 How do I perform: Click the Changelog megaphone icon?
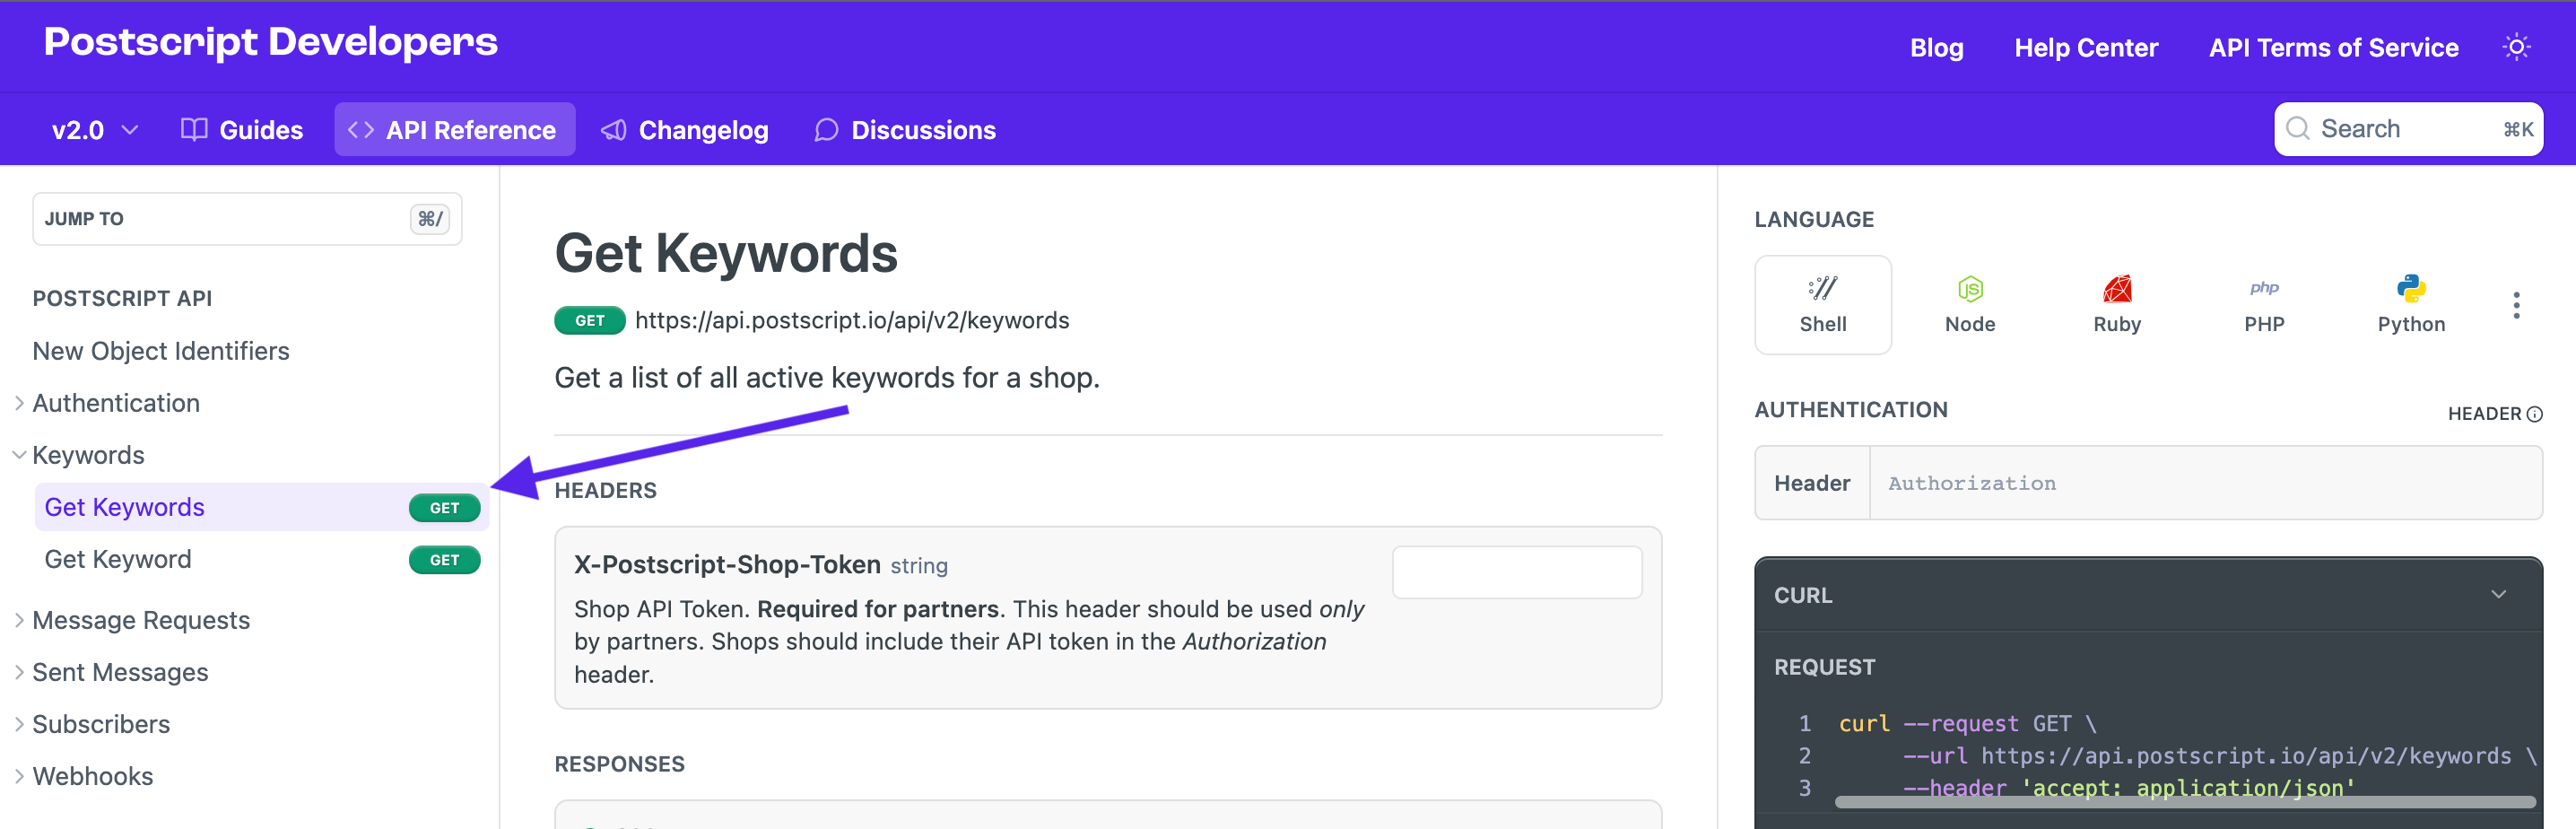pyautogui.click(x=612, y=129)
